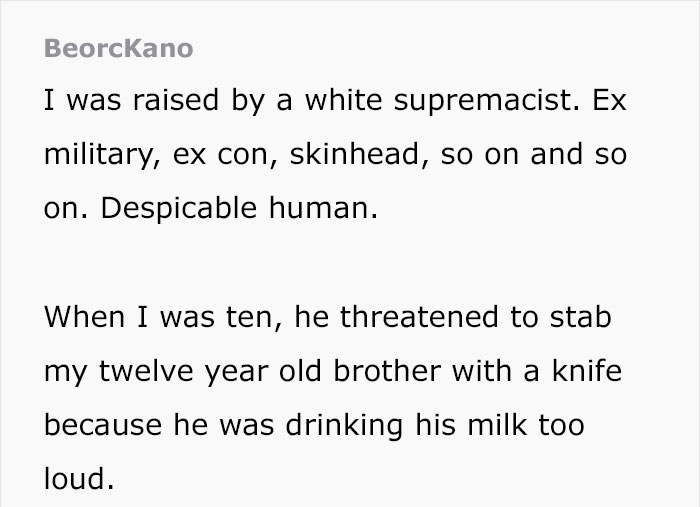
Task: Click the final word 'loud'
Action: tap(74, 479)
